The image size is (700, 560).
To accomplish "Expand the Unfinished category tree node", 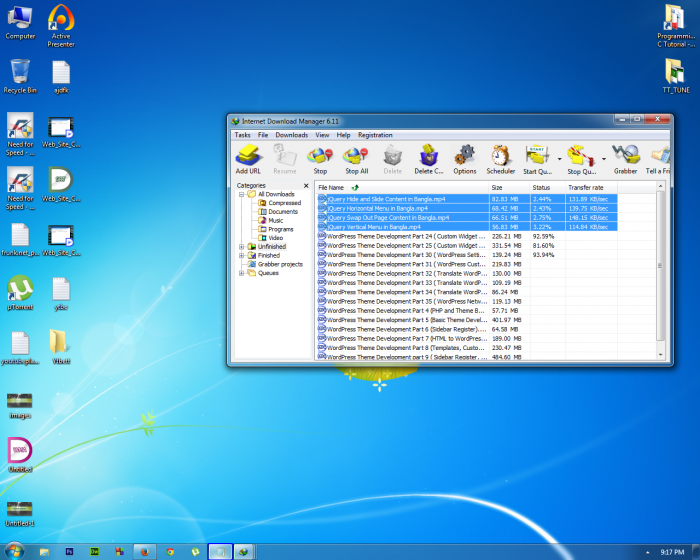I will pos(241,247).
